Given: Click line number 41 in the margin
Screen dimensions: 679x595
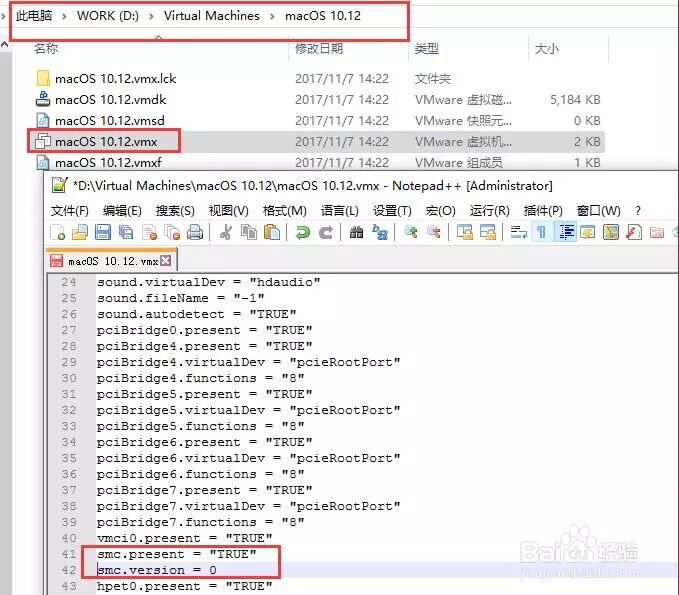Looking at the screenshot, I should click(69, 554).
